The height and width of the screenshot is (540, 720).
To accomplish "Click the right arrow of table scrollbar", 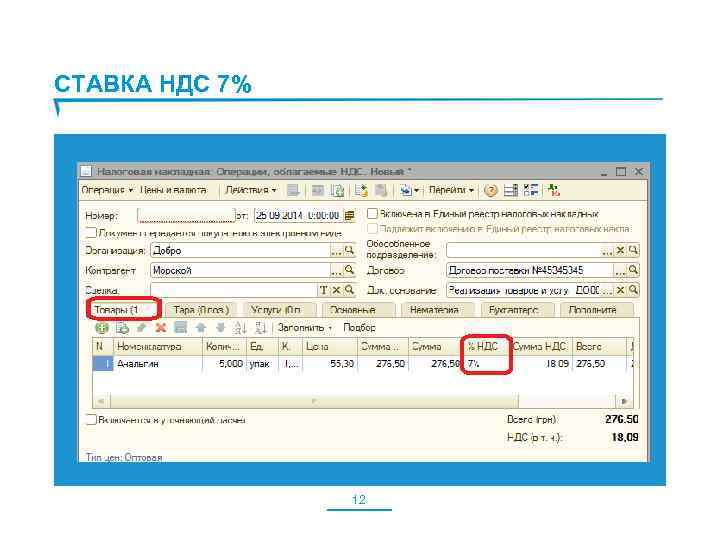I will 624,401.
